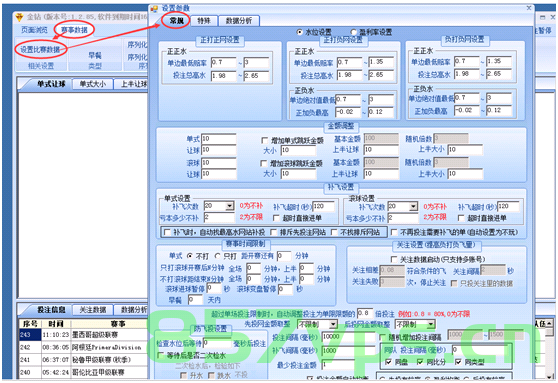Check the 排斥先投注网站 box
558x383 pixels.
(x=273, y=232)
